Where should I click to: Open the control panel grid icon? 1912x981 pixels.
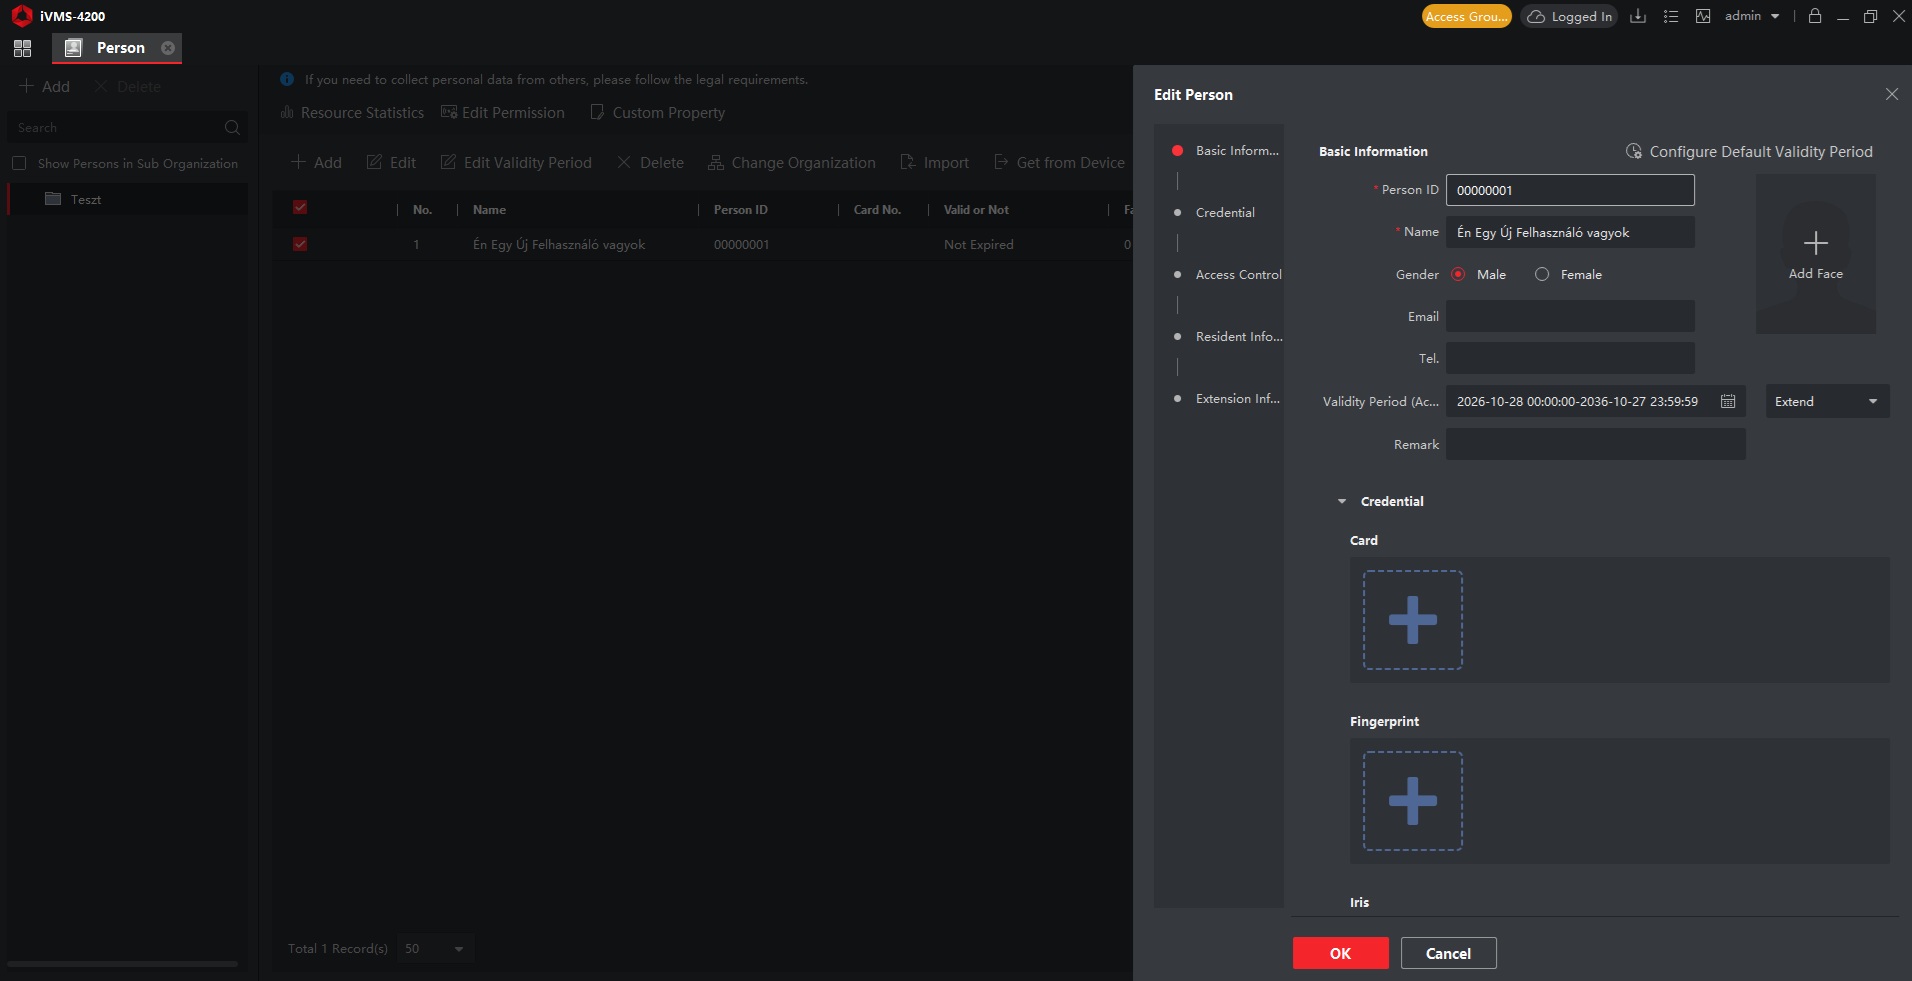coord(22,48)
